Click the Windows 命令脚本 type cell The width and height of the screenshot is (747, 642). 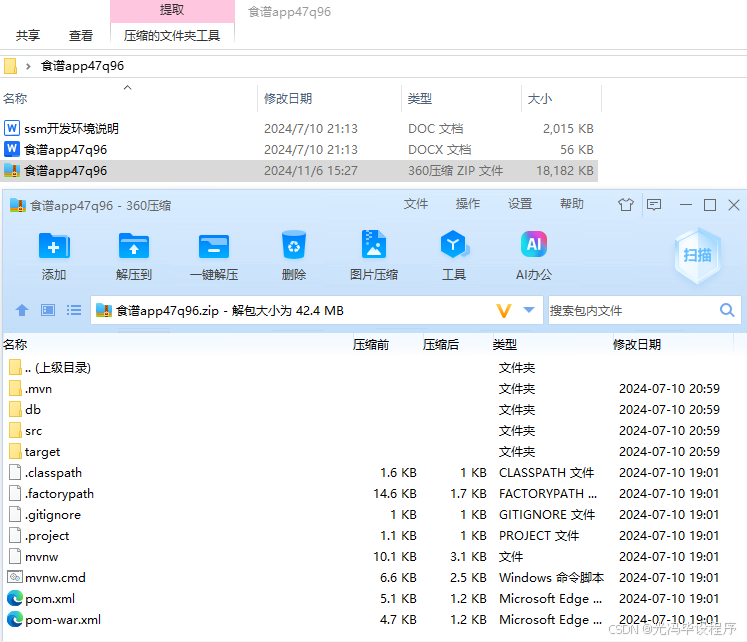[x=551, y=577]
